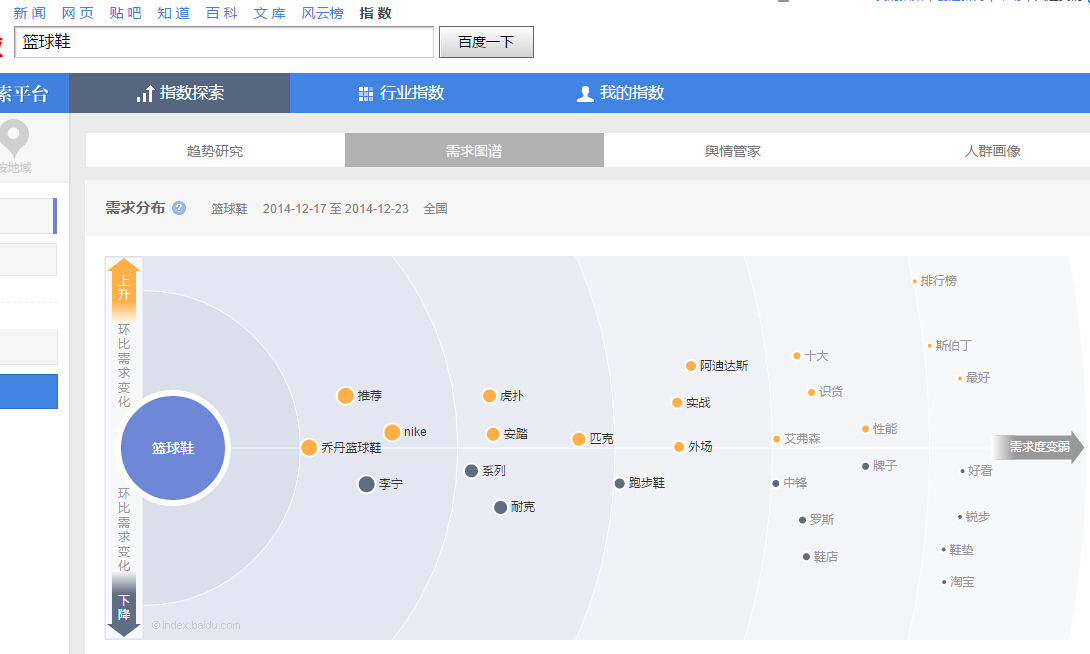Click the orange 上升 arrow

point(124,288)
